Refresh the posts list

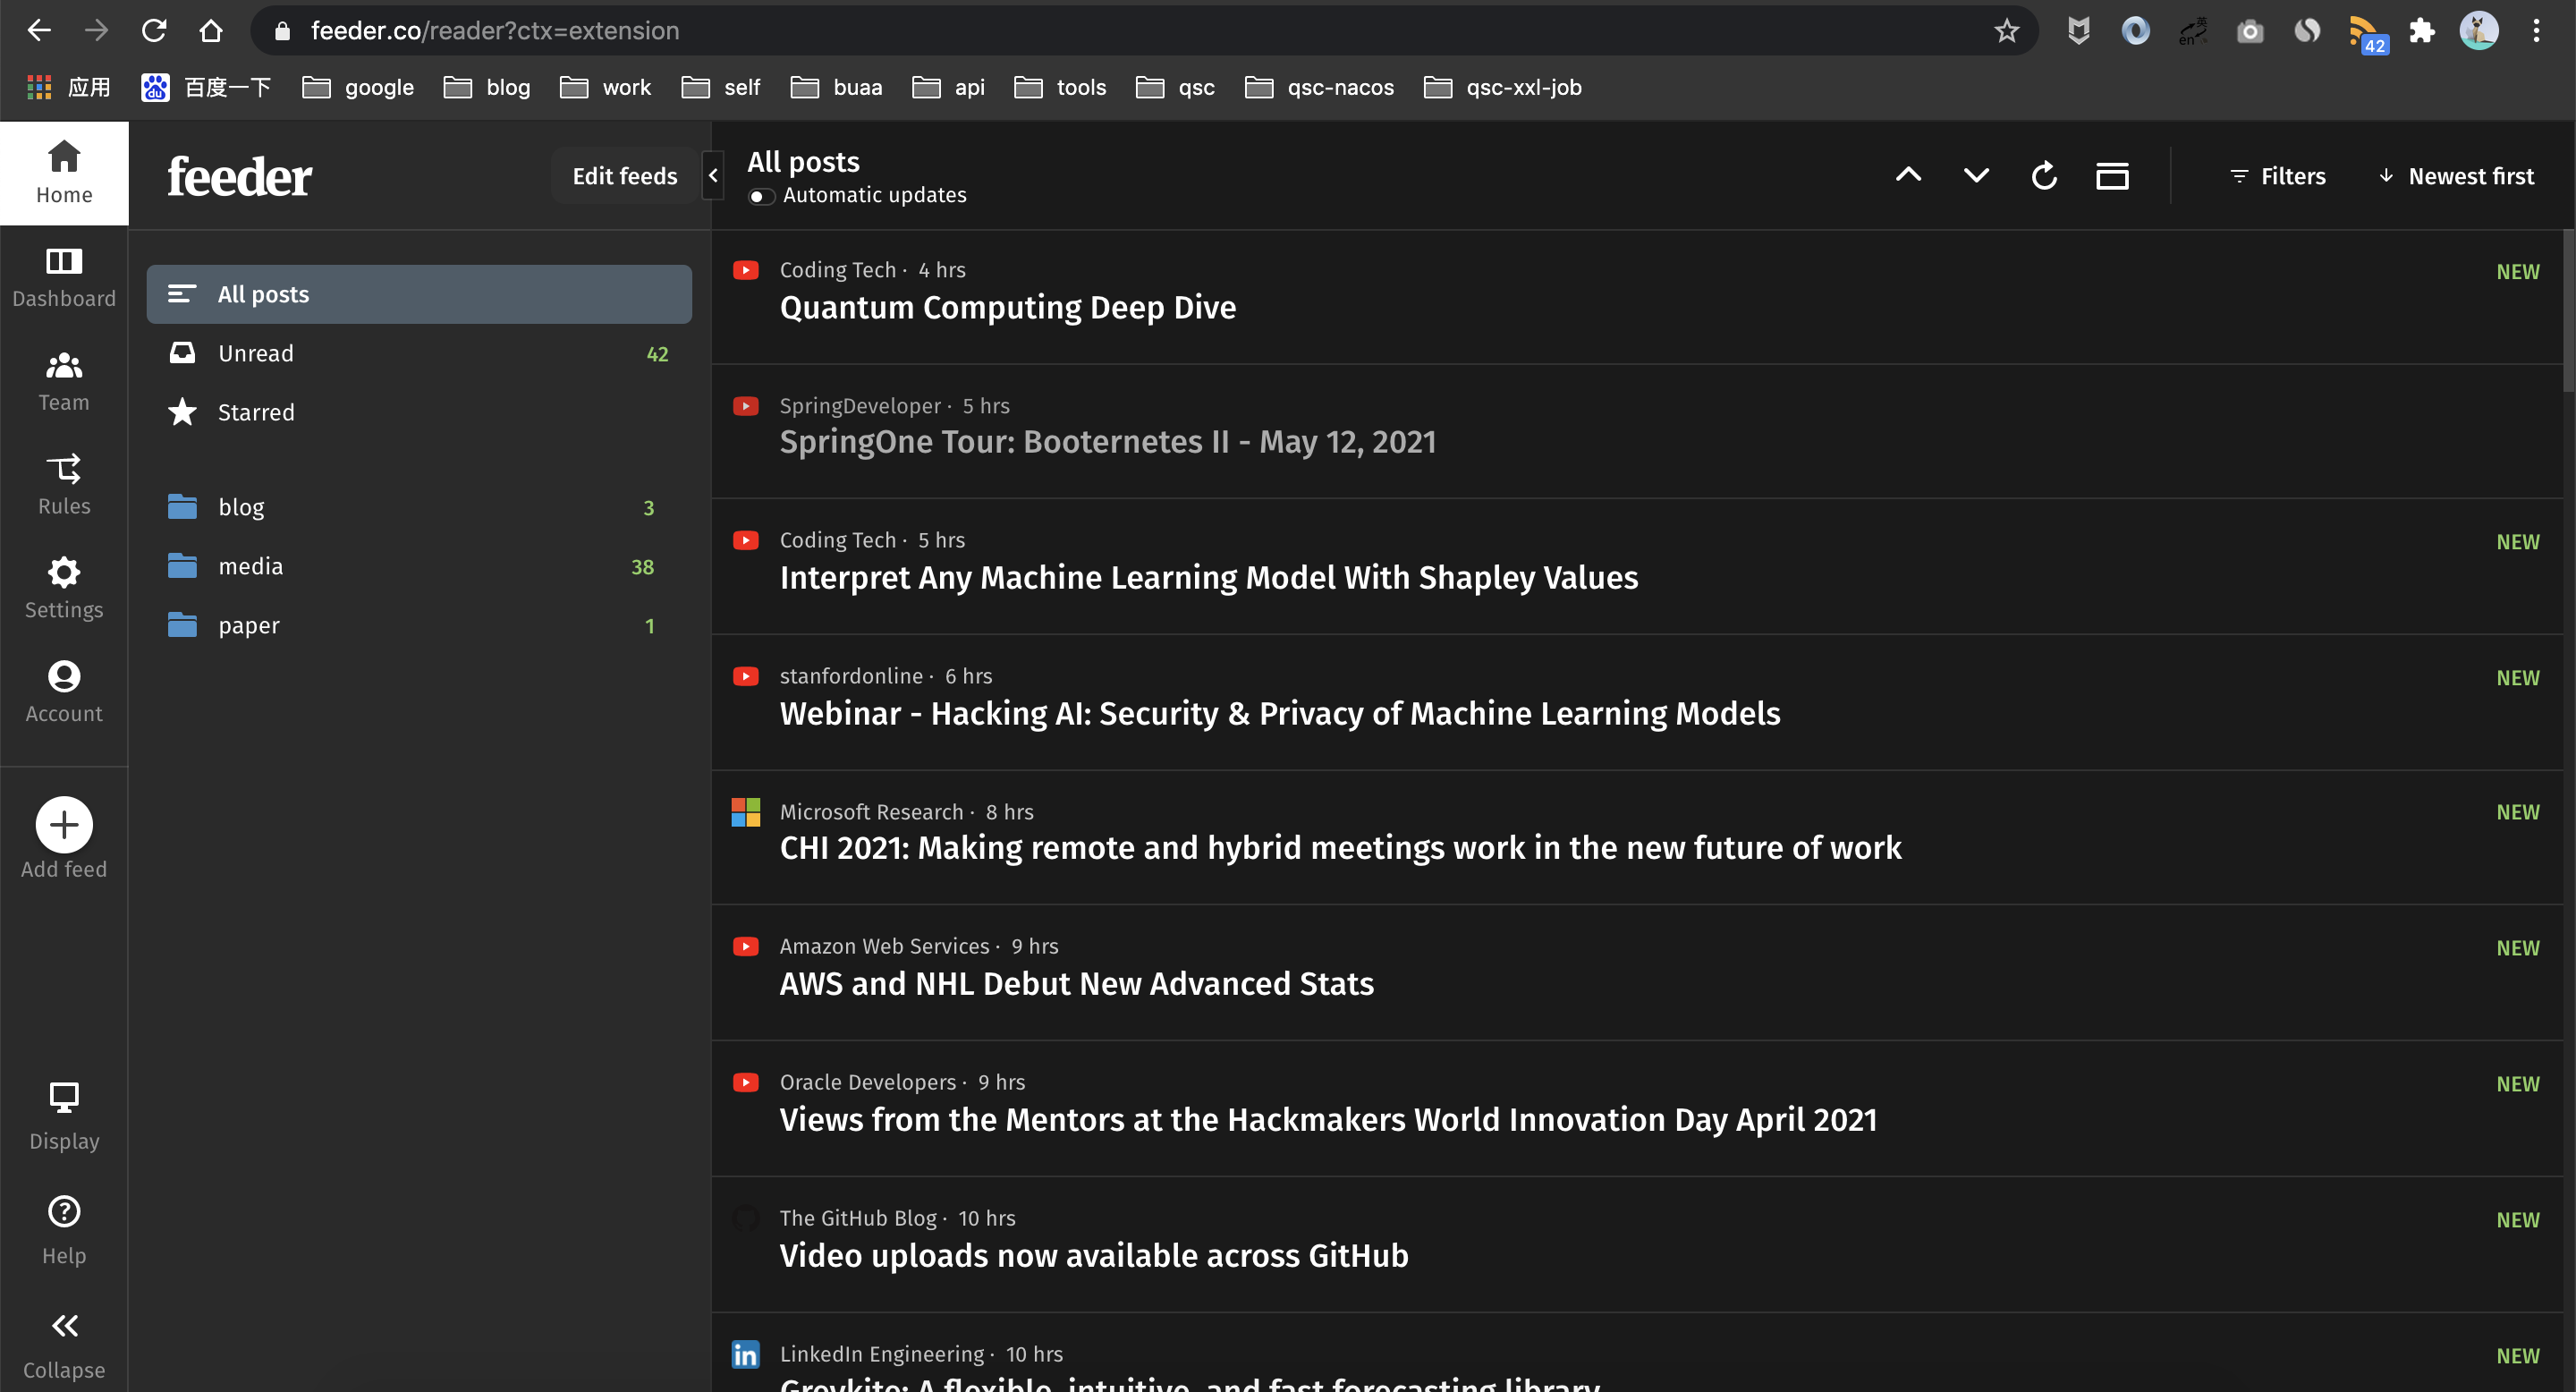click(x=2043, y=176)
